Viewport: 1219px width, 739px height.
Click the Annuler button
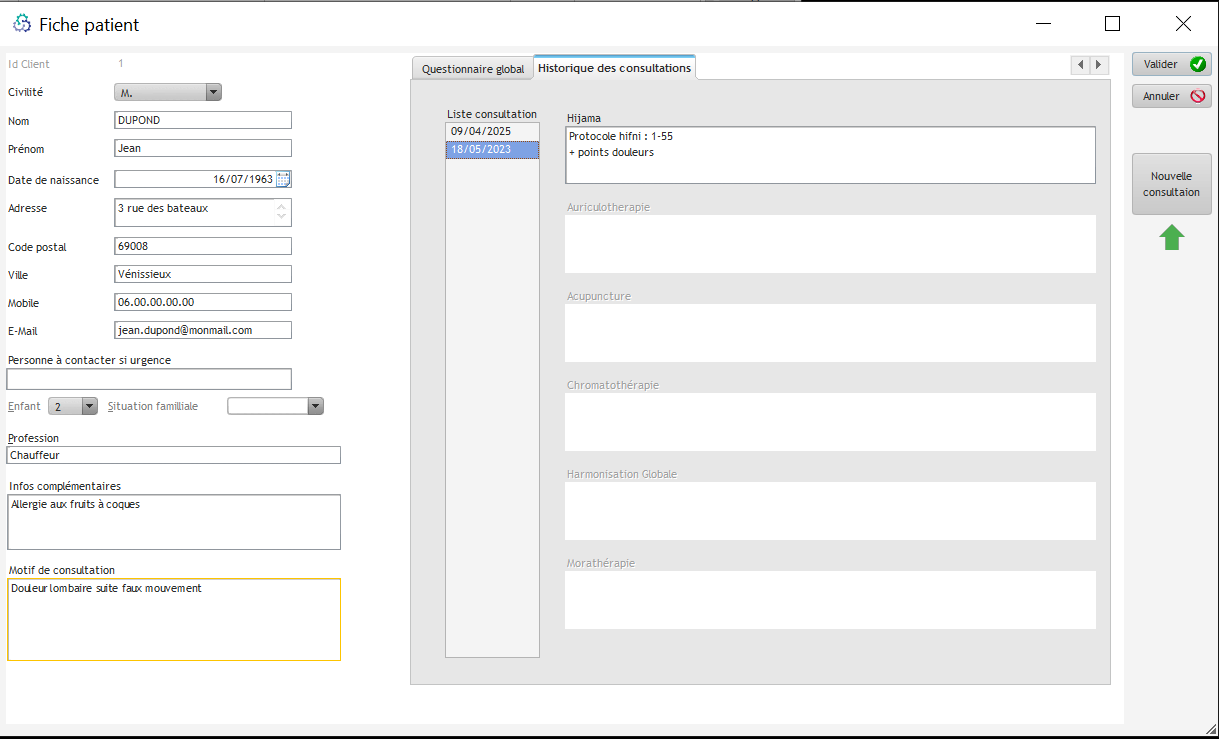coord(1171,97)
